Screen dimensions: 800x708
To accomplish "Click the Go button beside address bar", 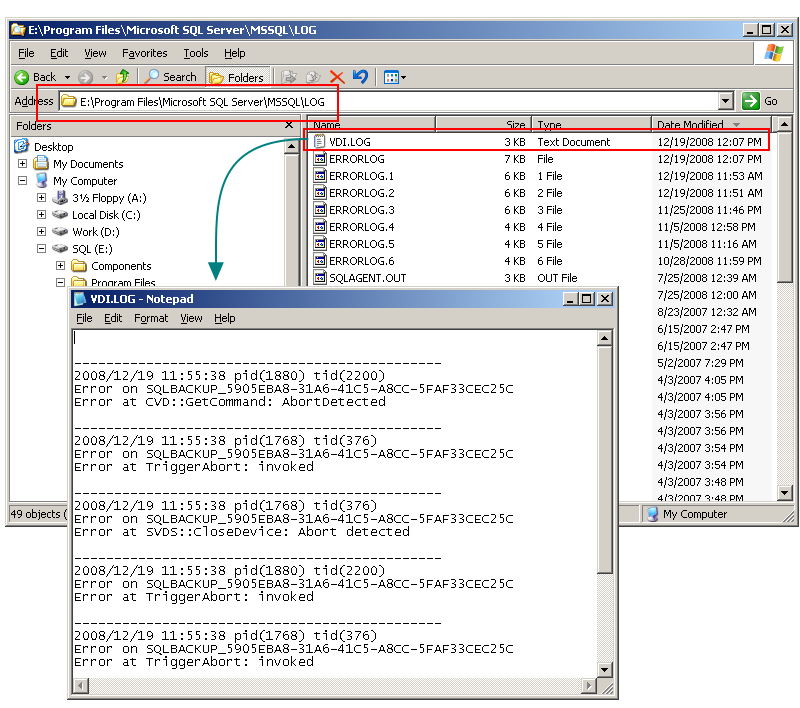I will tap(760, 101).
